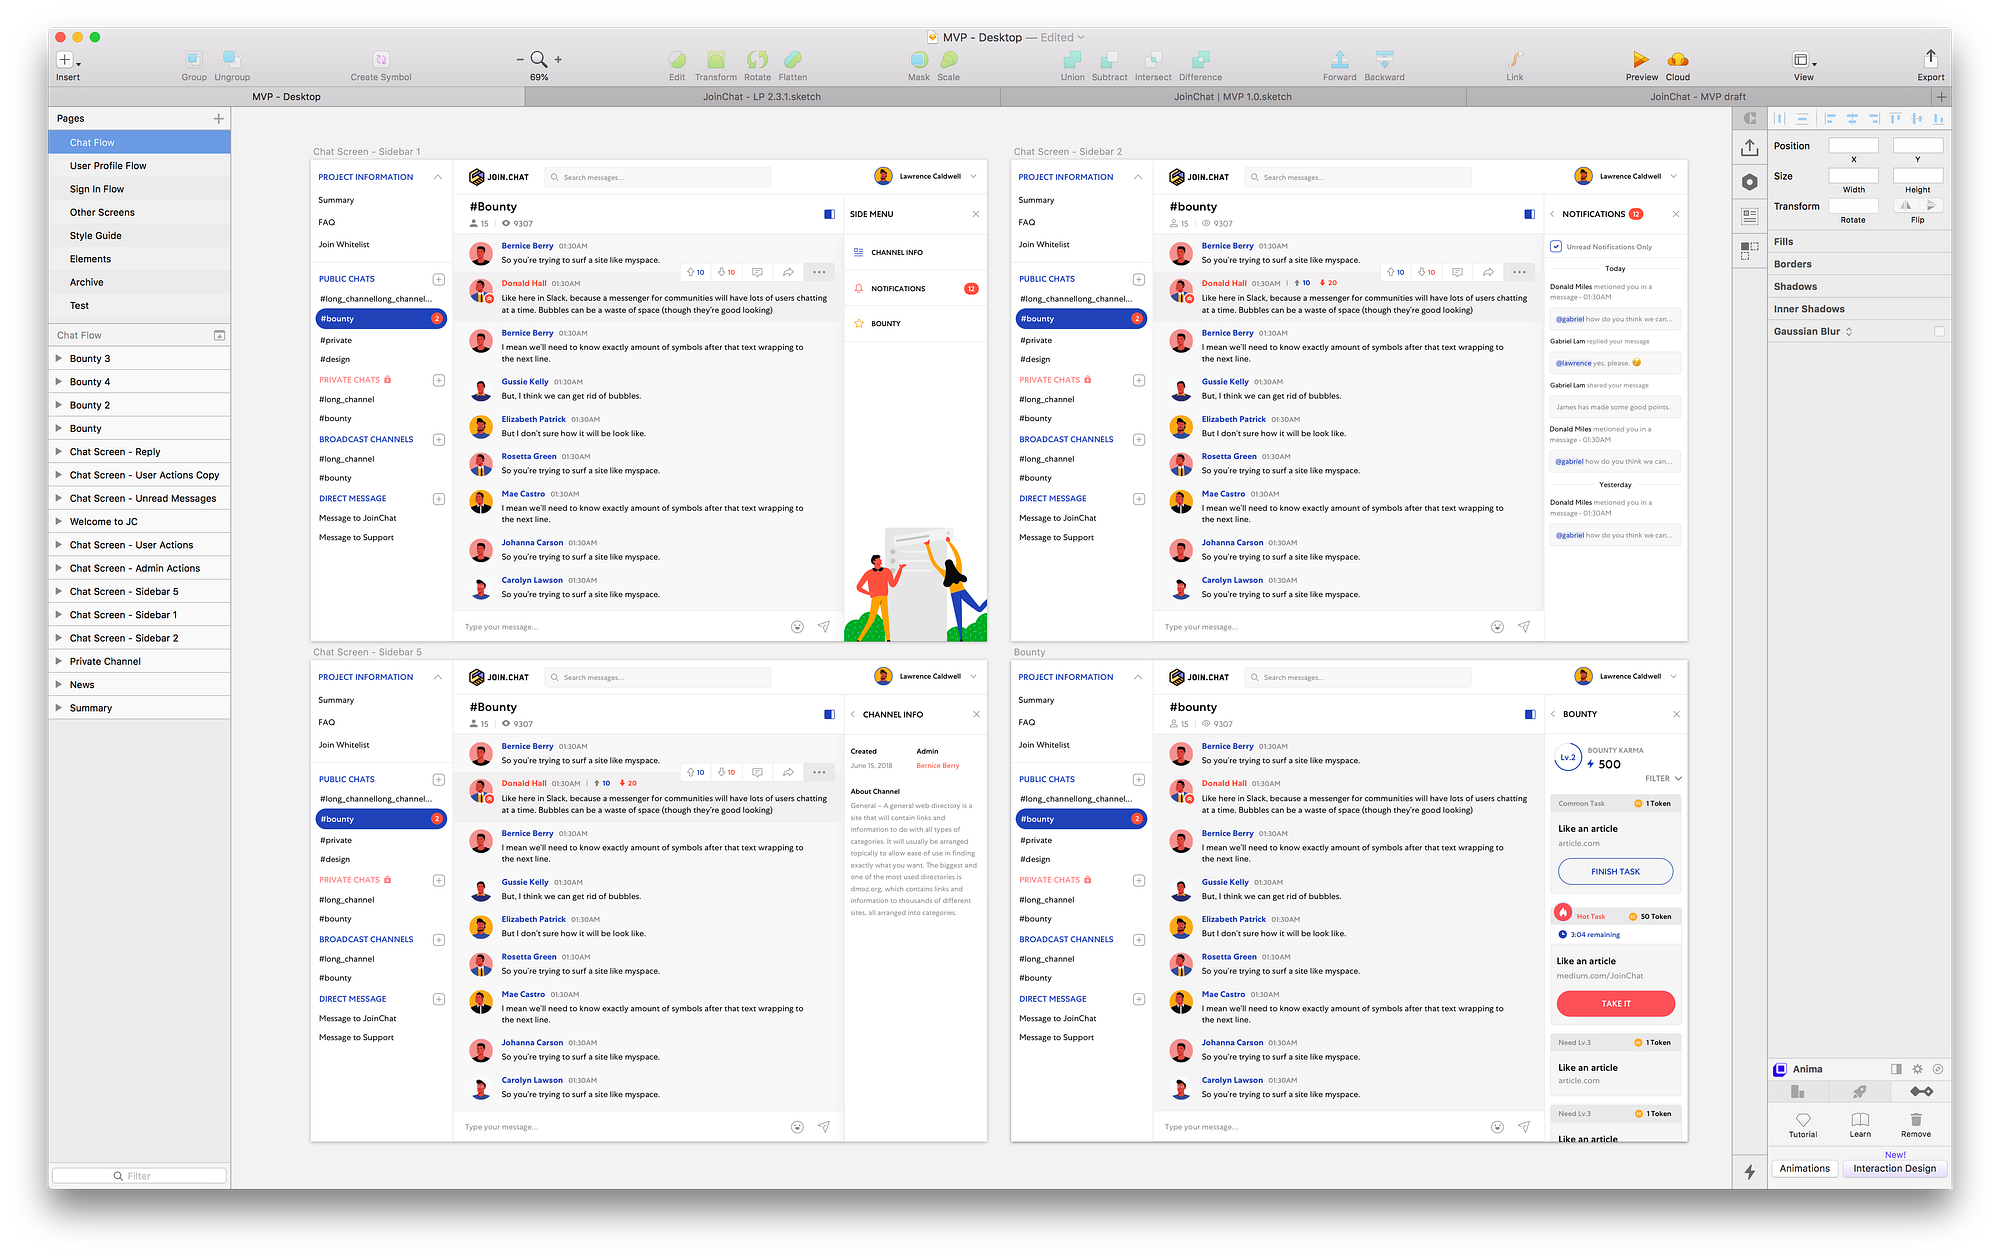The width and height of the screenshot is (2000, 1258).
Task: Click the Animations button
Action: coord(1805,1169)
